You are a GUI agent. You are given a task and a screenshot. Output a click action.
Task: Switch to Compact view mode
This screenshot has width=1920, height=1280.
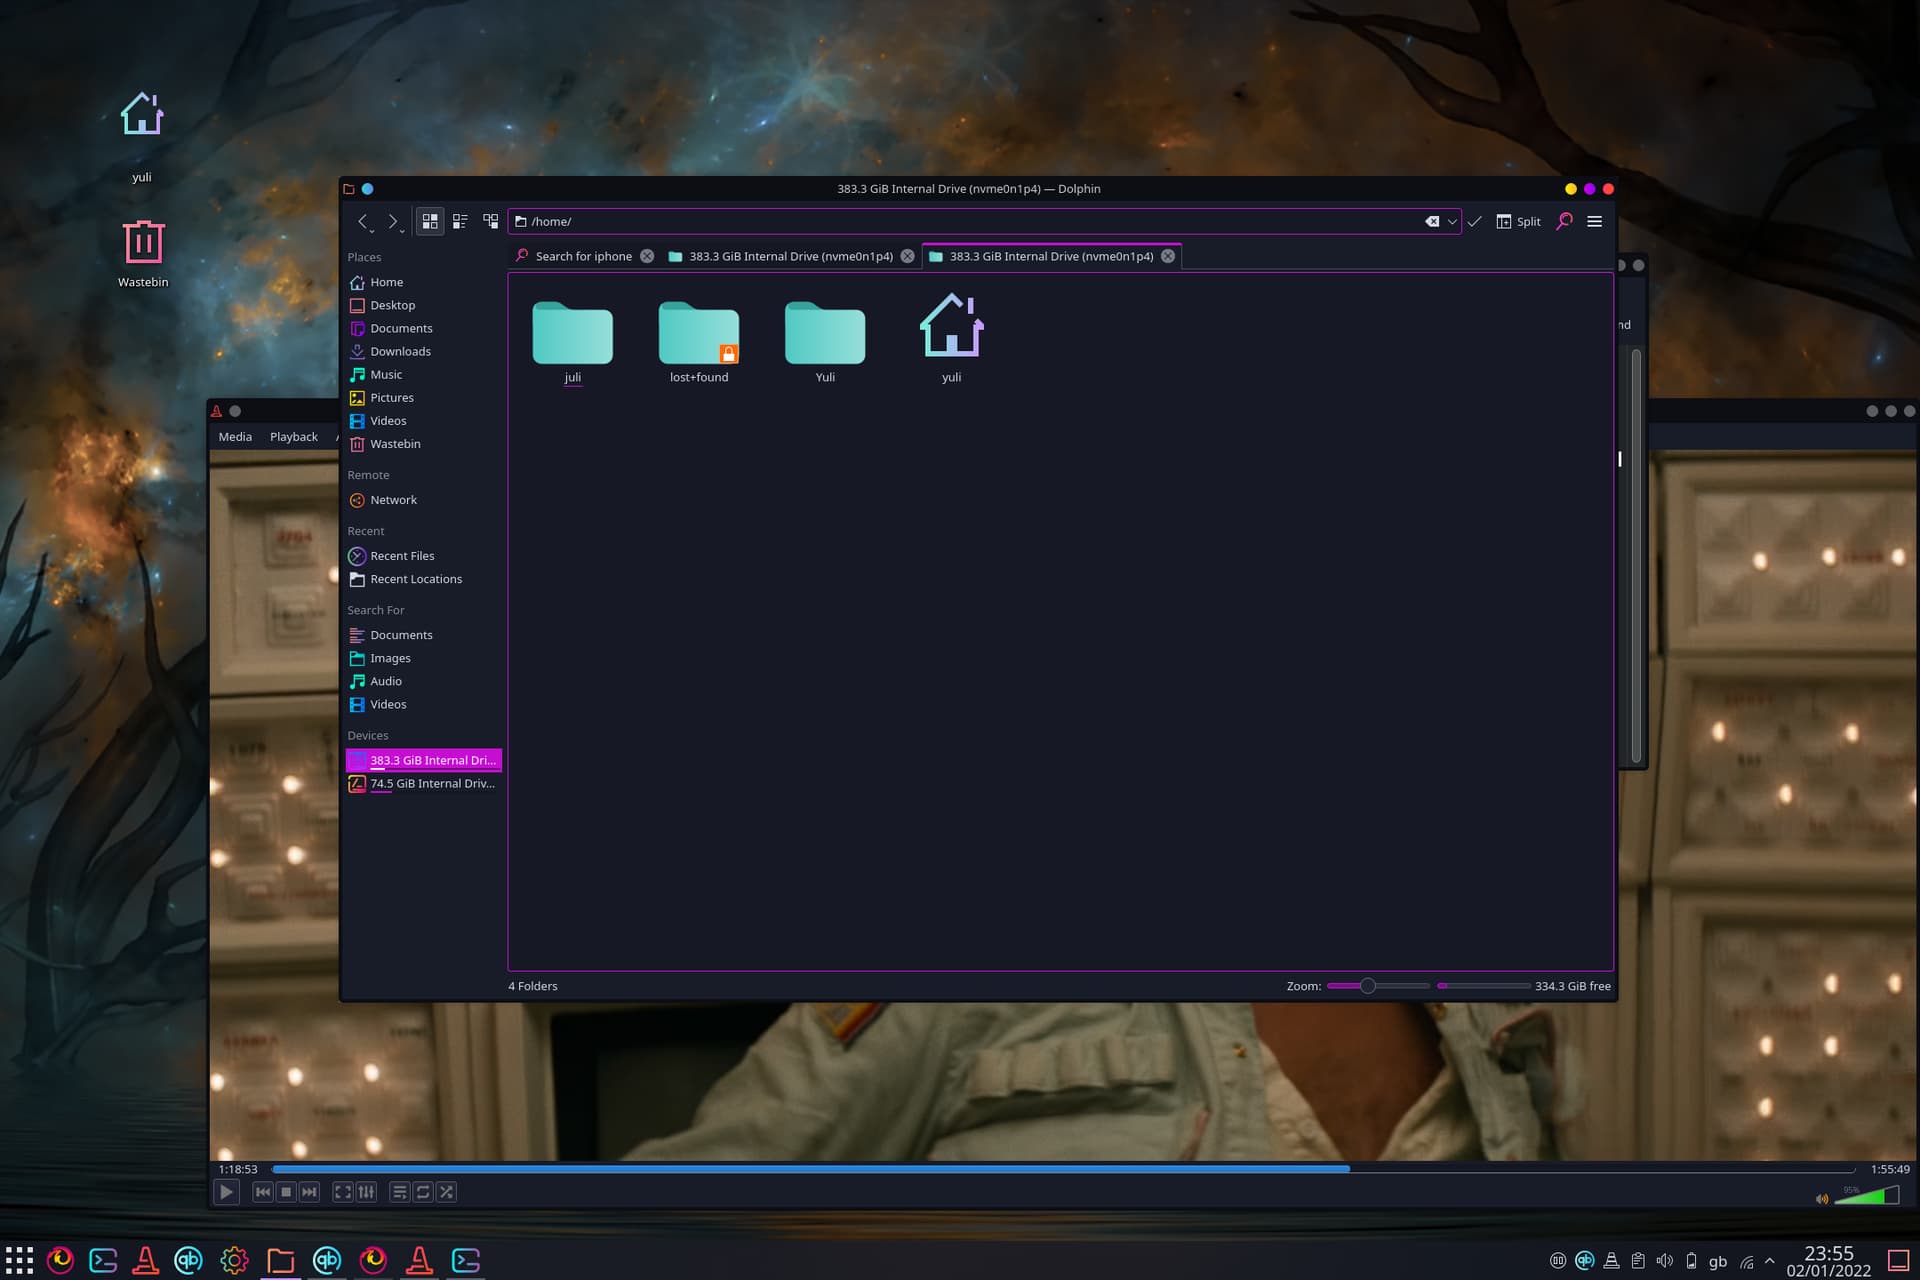(x=460, y=221)
